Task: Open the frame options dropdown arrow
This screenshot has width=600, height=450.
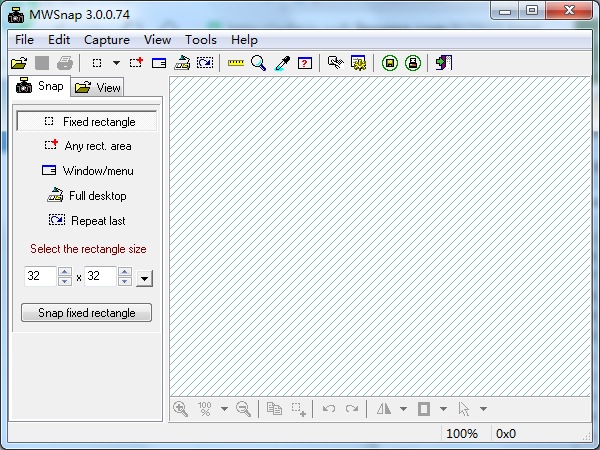Action: pyautogui.click(x=443, y=409)
